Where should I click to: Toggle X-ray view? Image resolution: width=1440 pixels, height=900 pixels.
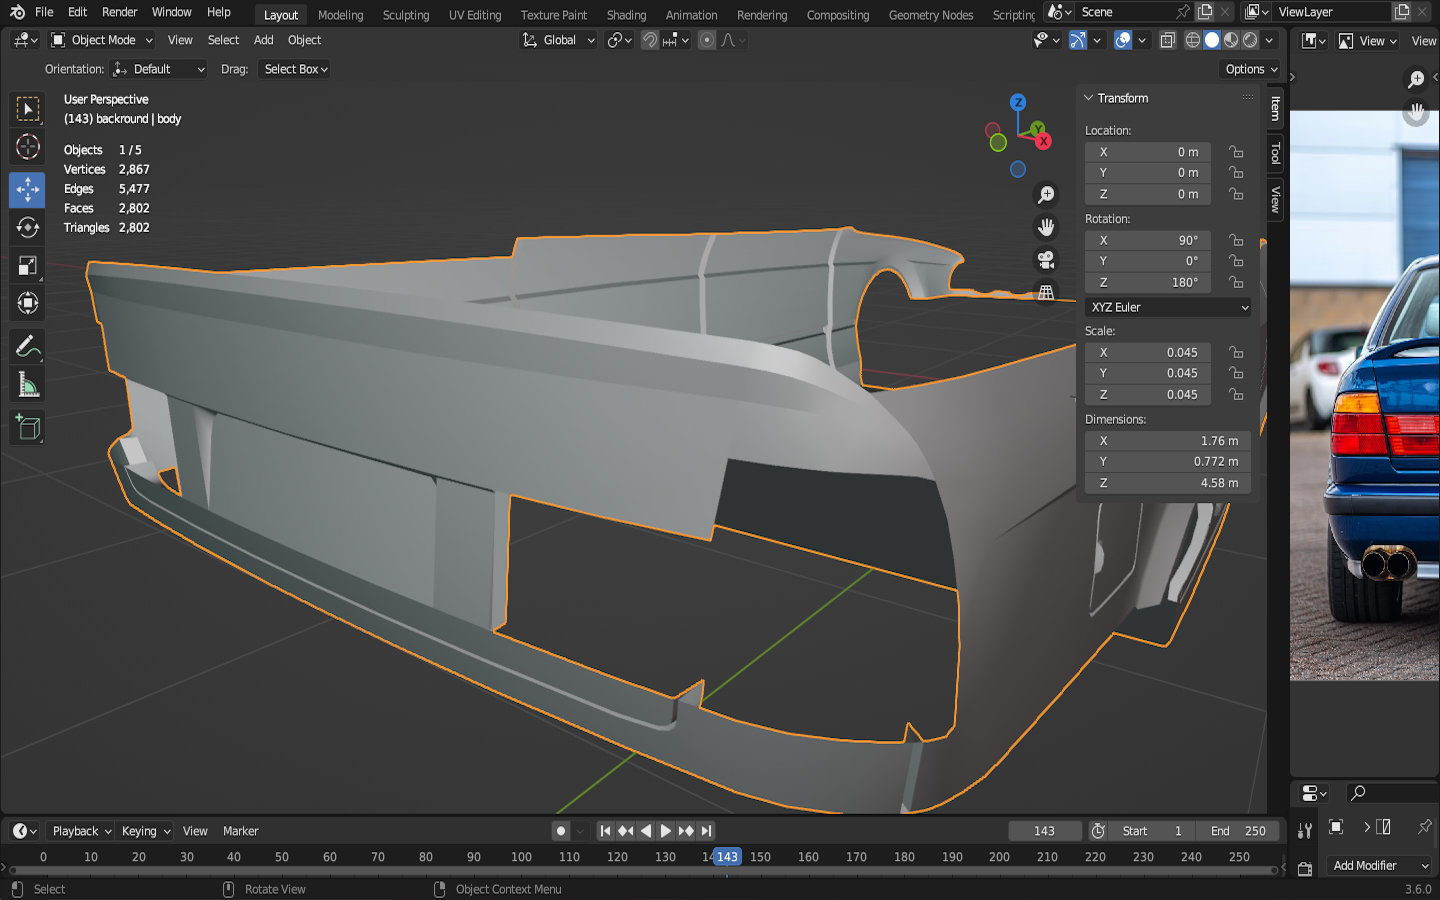click(x=1167, y=40)
